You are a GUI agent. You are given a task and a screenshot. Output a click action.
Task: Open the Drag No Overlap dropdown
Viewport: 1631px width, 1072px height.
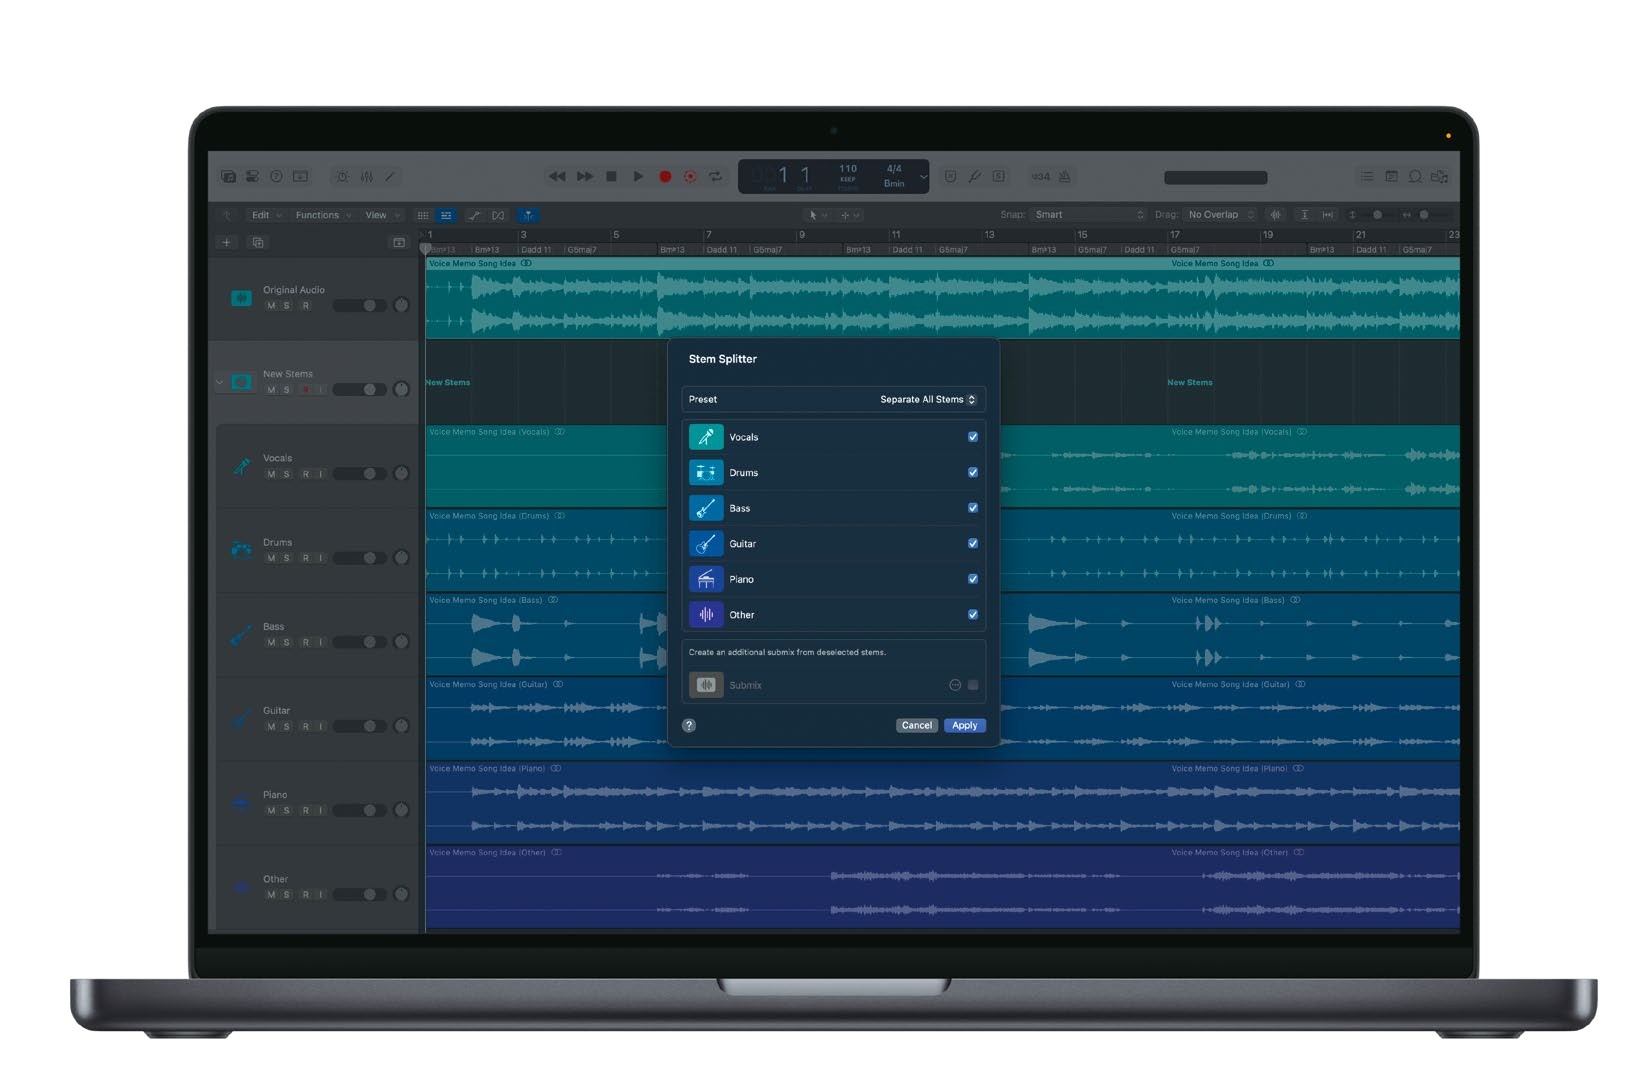click(1221, 215)
